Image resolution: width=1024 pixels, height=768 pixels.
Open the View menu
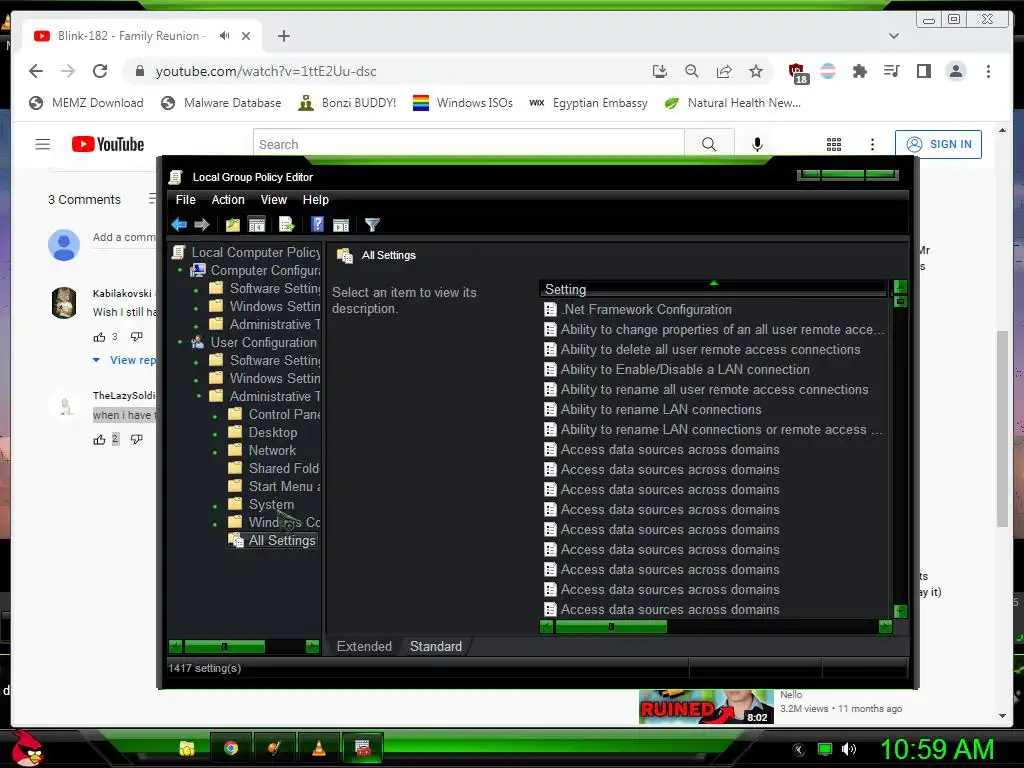pyautogui.click(x=274, y=200)
